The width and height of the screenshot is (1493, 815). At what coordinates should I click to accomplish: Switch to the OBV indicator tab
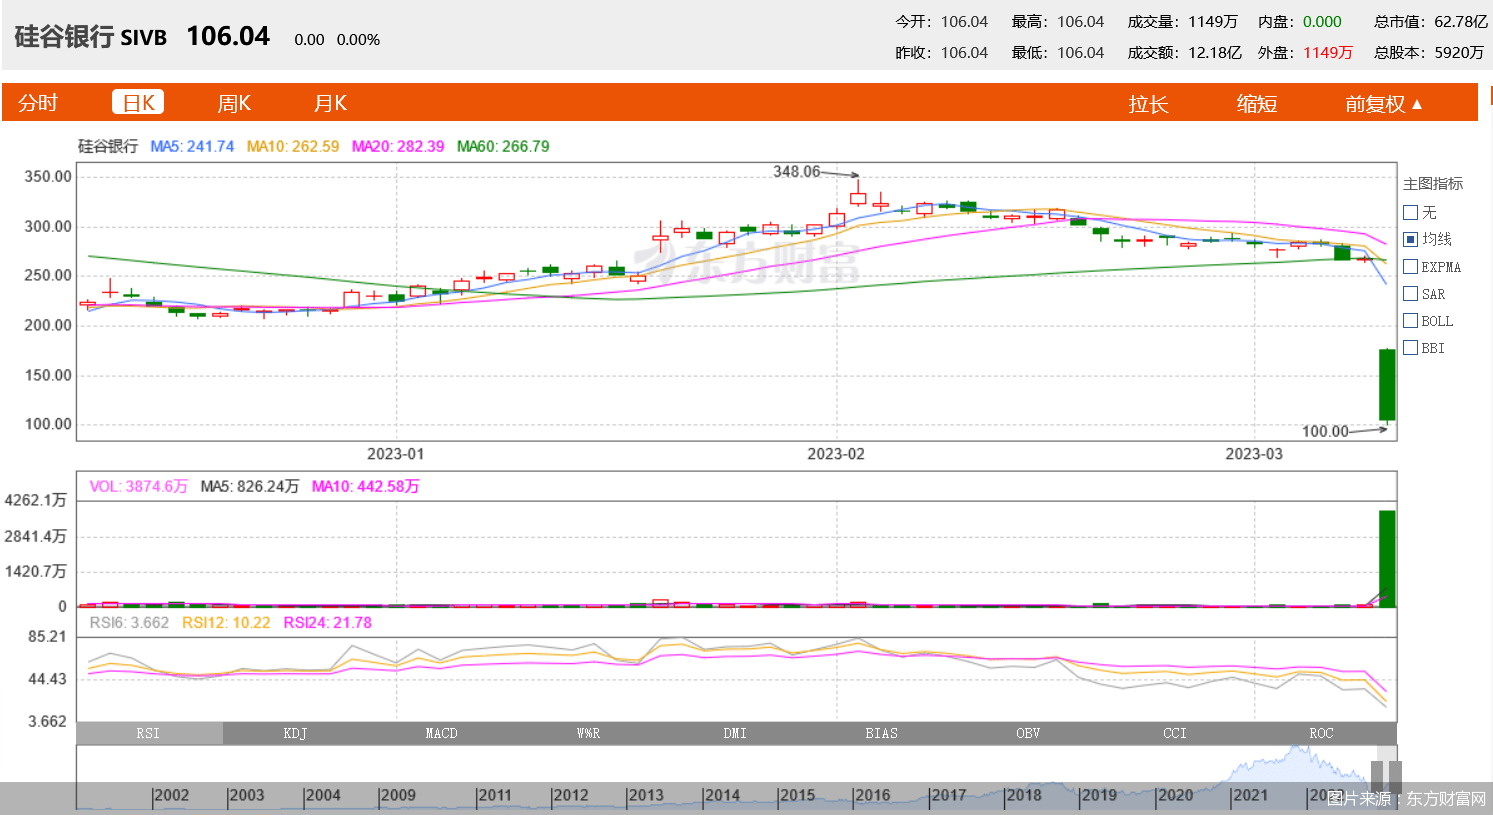[1028, 733]
